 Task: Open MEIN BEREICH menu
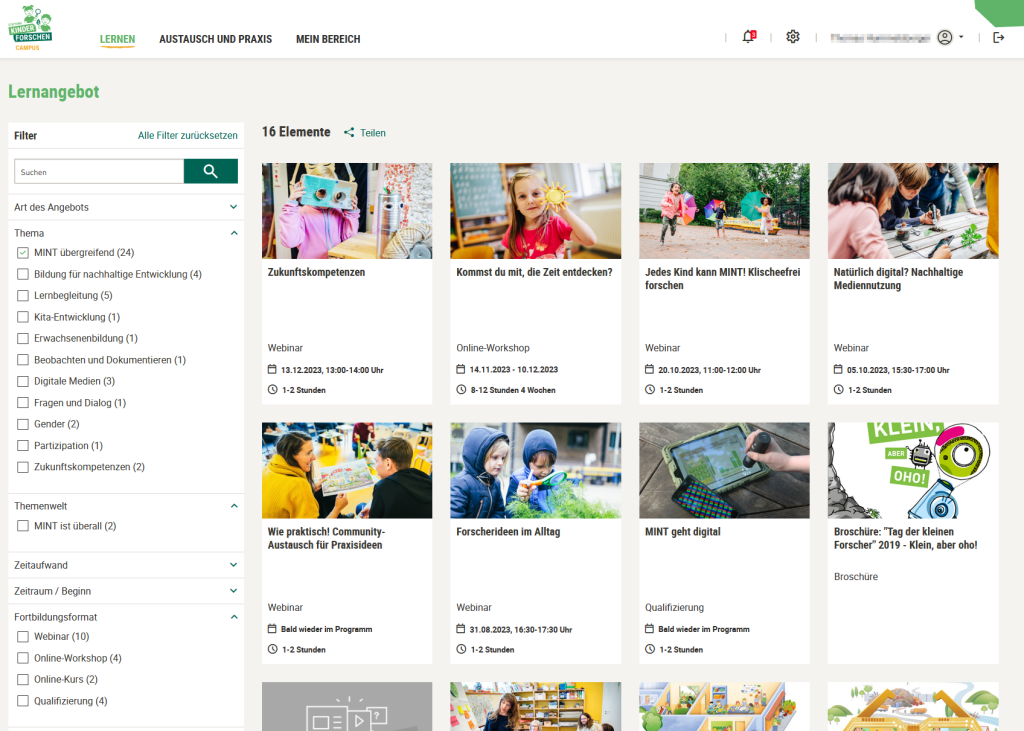[328, 39]
